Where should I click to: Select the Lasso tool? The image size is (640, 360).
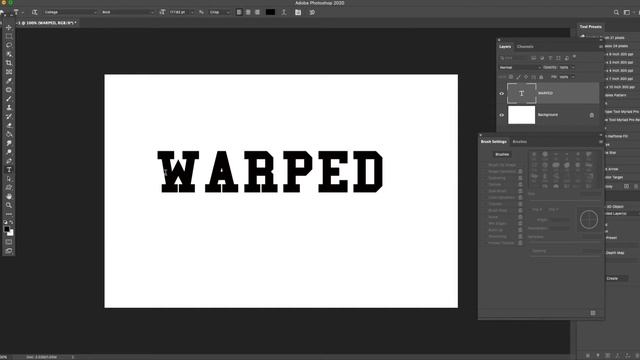pos(9,45)
